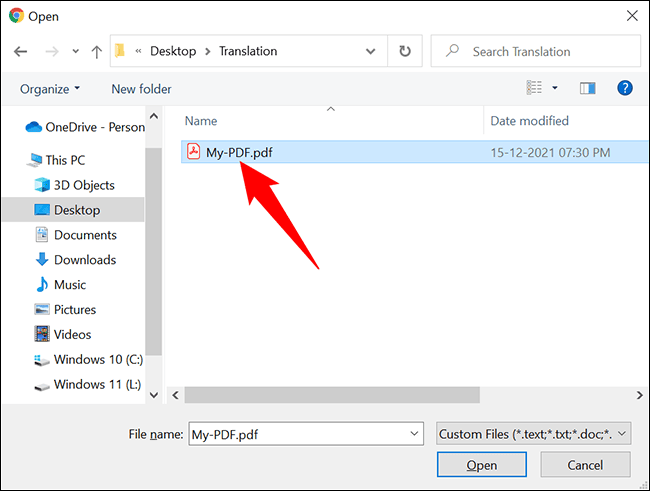Expand the view options arrow
This screenshot has height=491, width=650.
[x=555, y=88]
